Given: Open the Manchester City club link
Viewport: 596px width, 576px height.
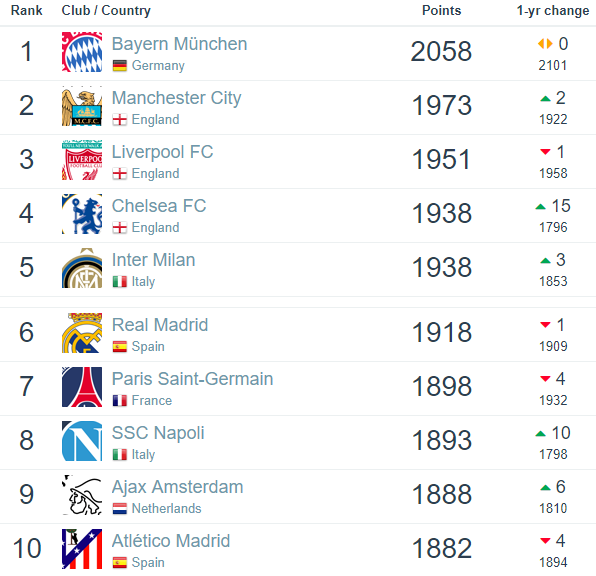Looking at the screenshot, I should point(176,98).
